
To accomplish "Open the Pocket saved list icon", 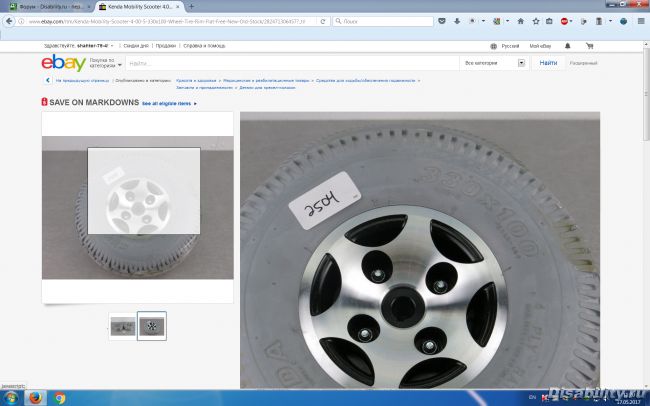I will coord(442,21).
